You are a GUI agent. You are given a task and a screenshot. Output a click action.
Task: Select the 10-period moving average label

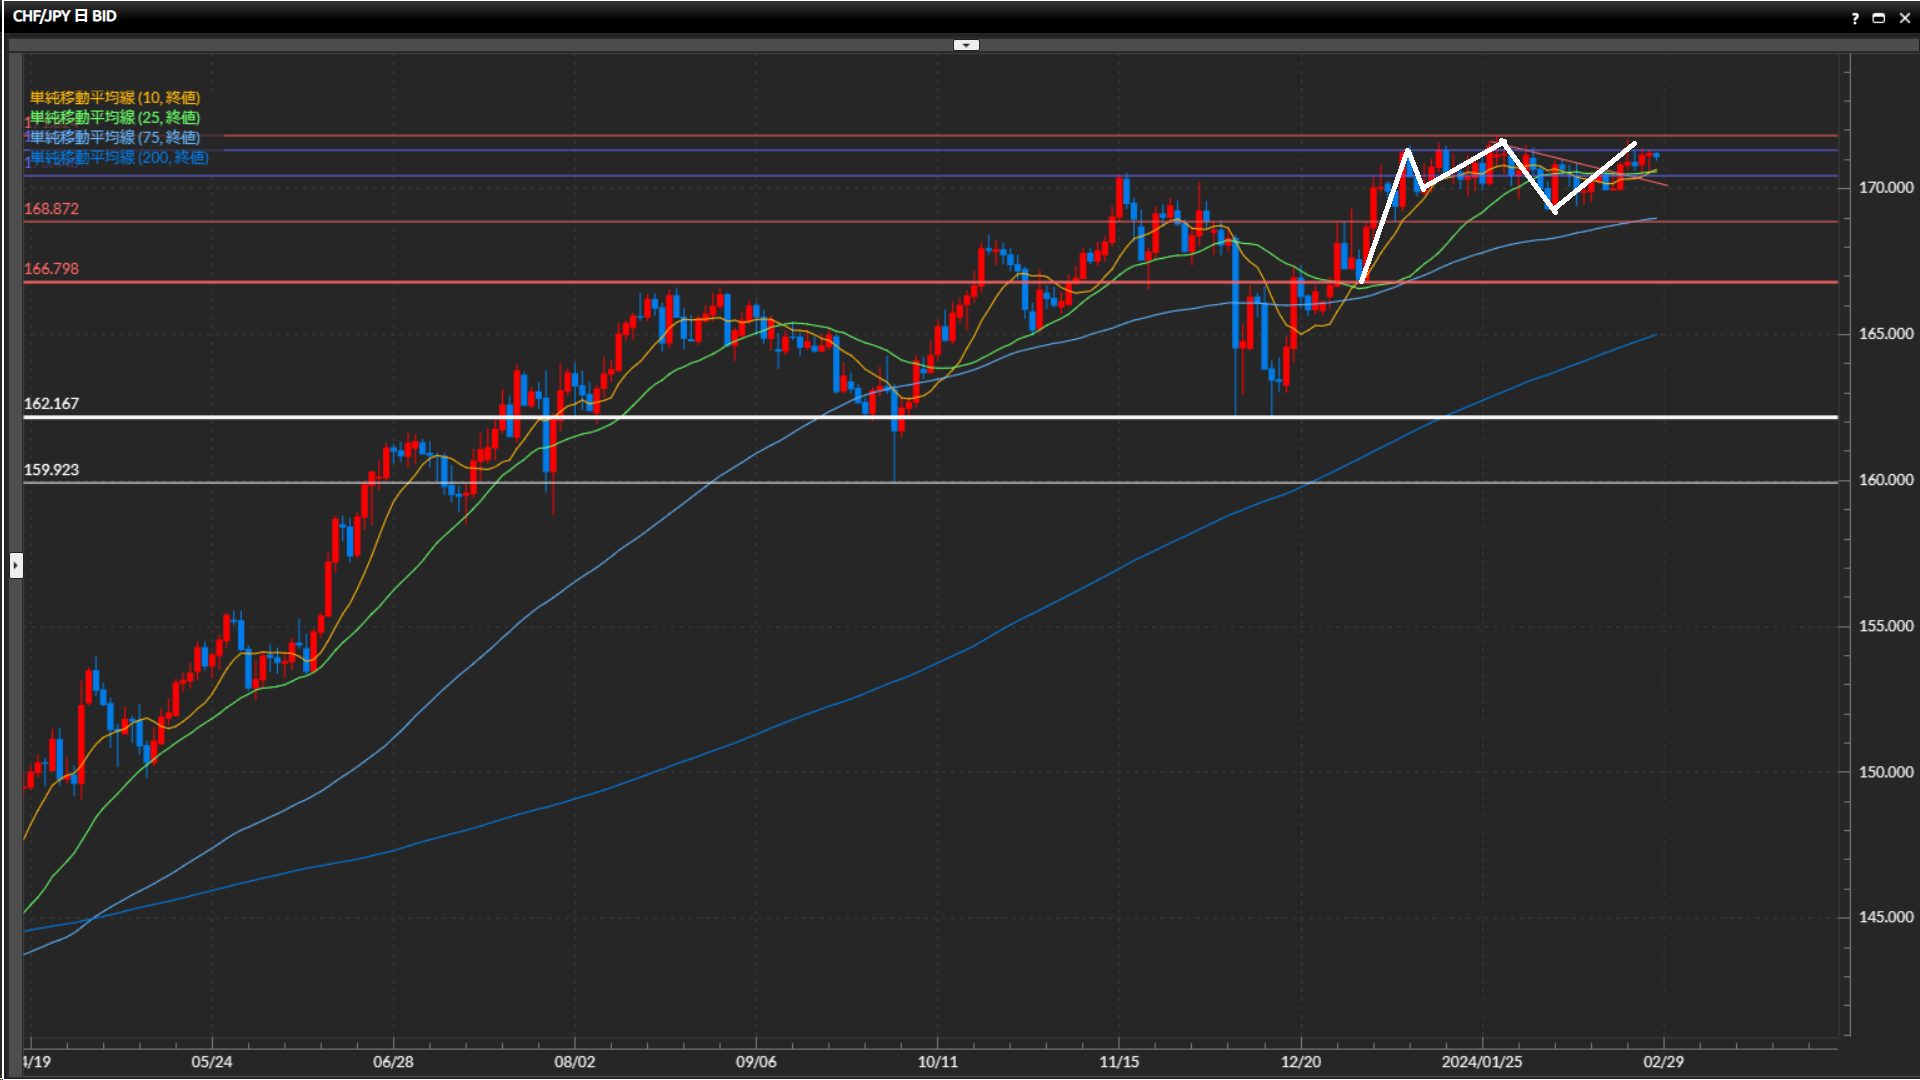pyautogui.click(x=115, y=97)
